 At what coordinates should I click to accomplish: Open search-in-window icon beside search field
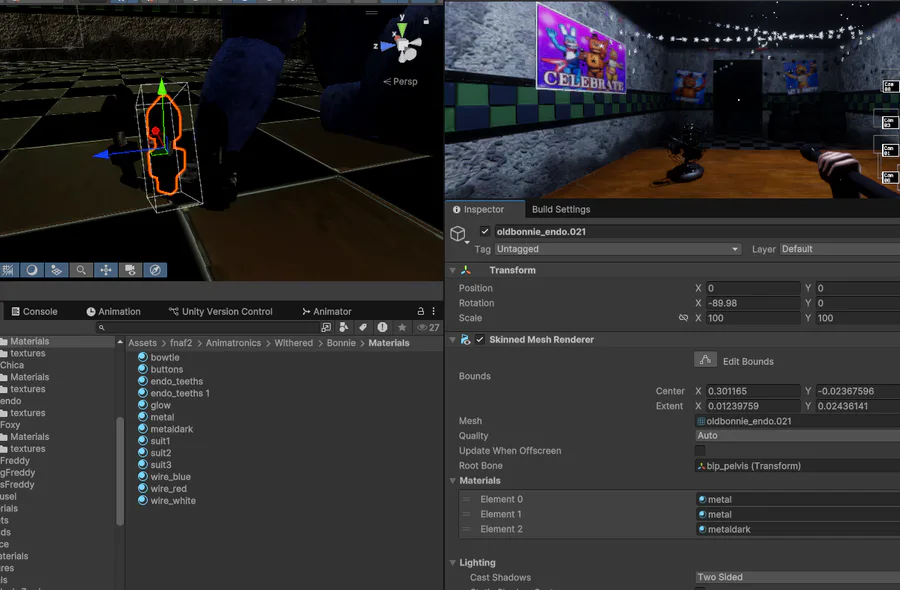326,327
